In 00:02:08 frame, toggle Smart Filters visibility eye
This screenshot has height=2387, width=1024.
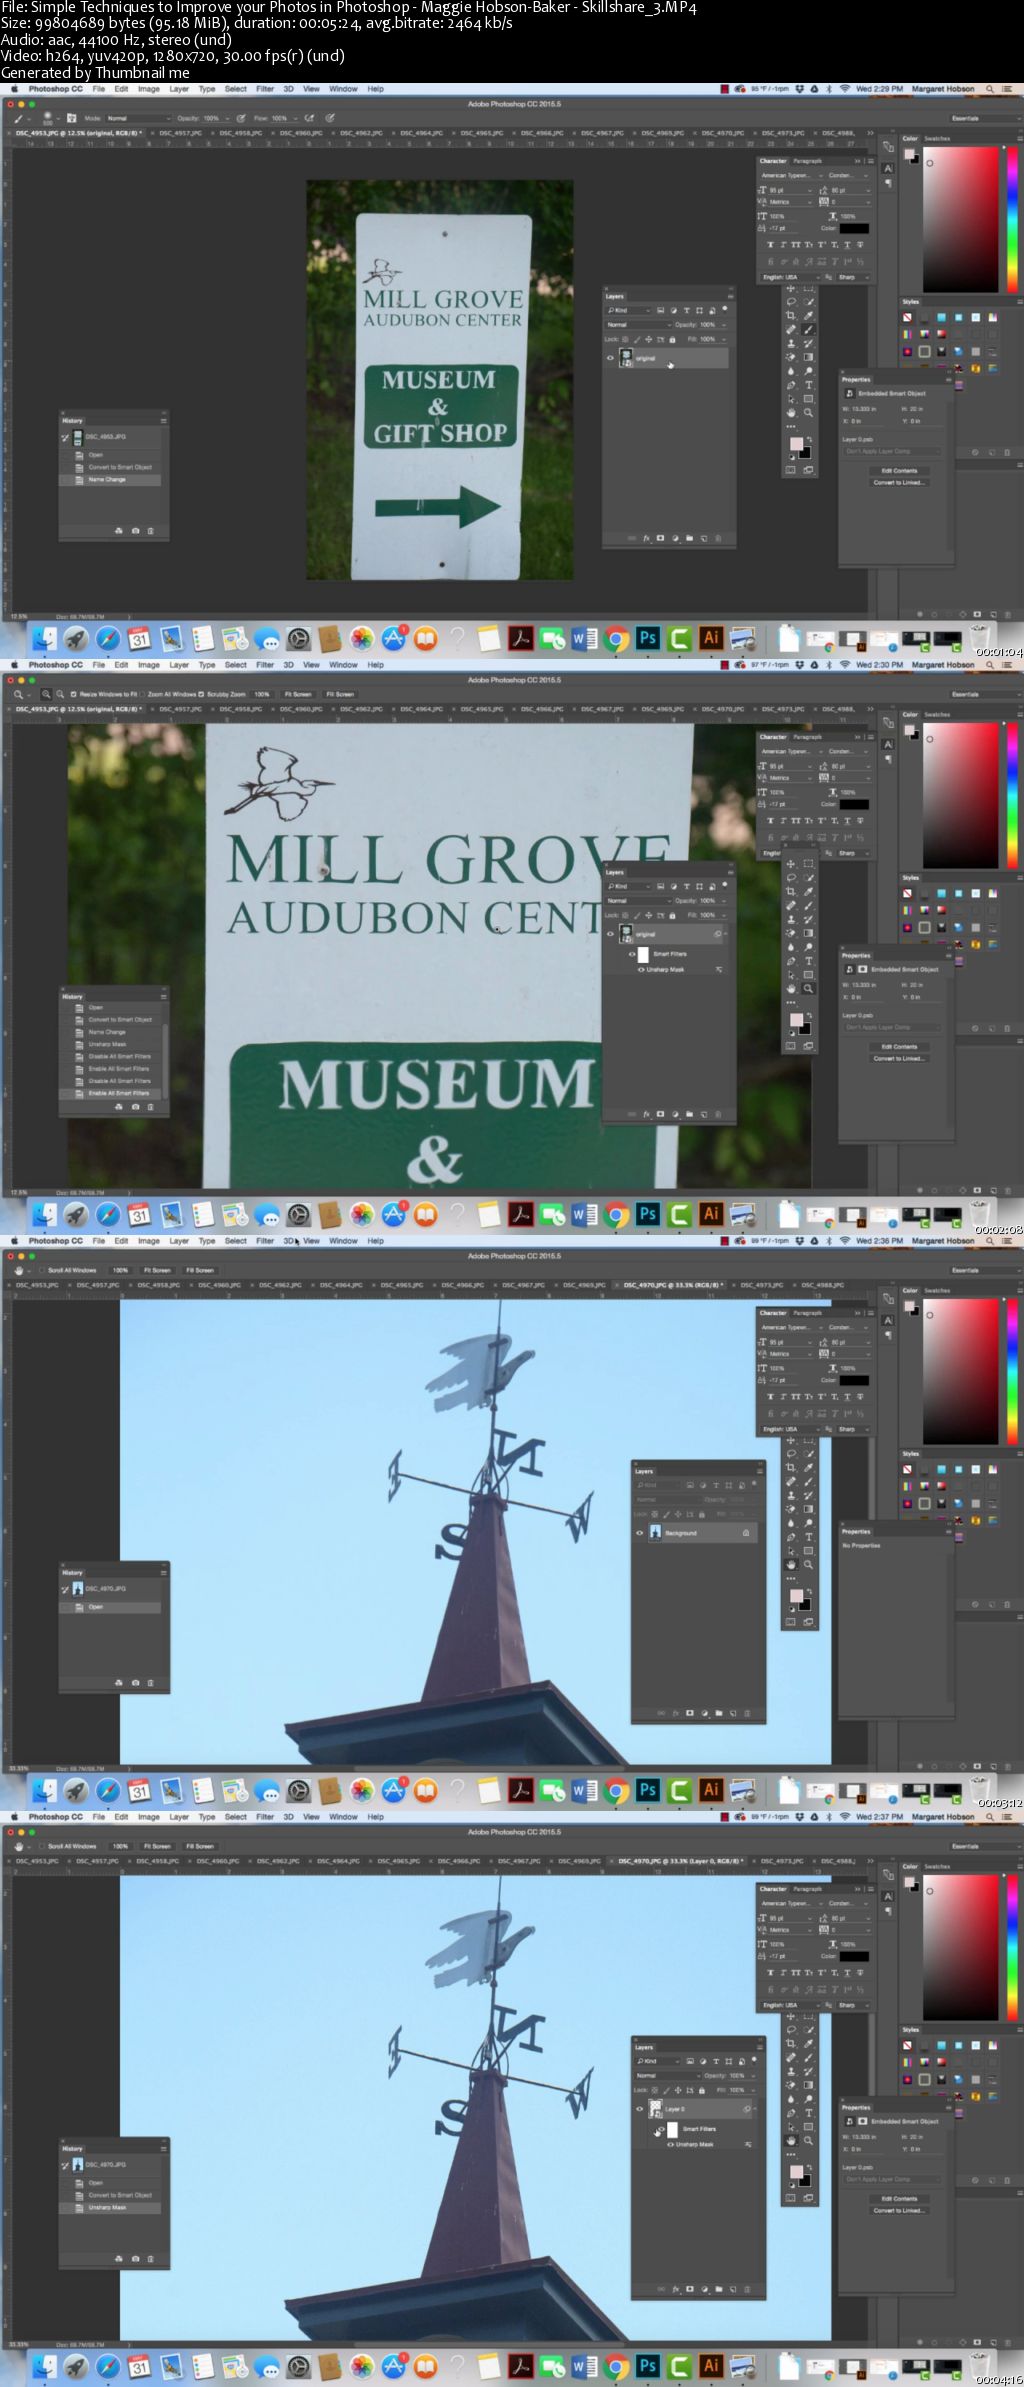[632, 954]
